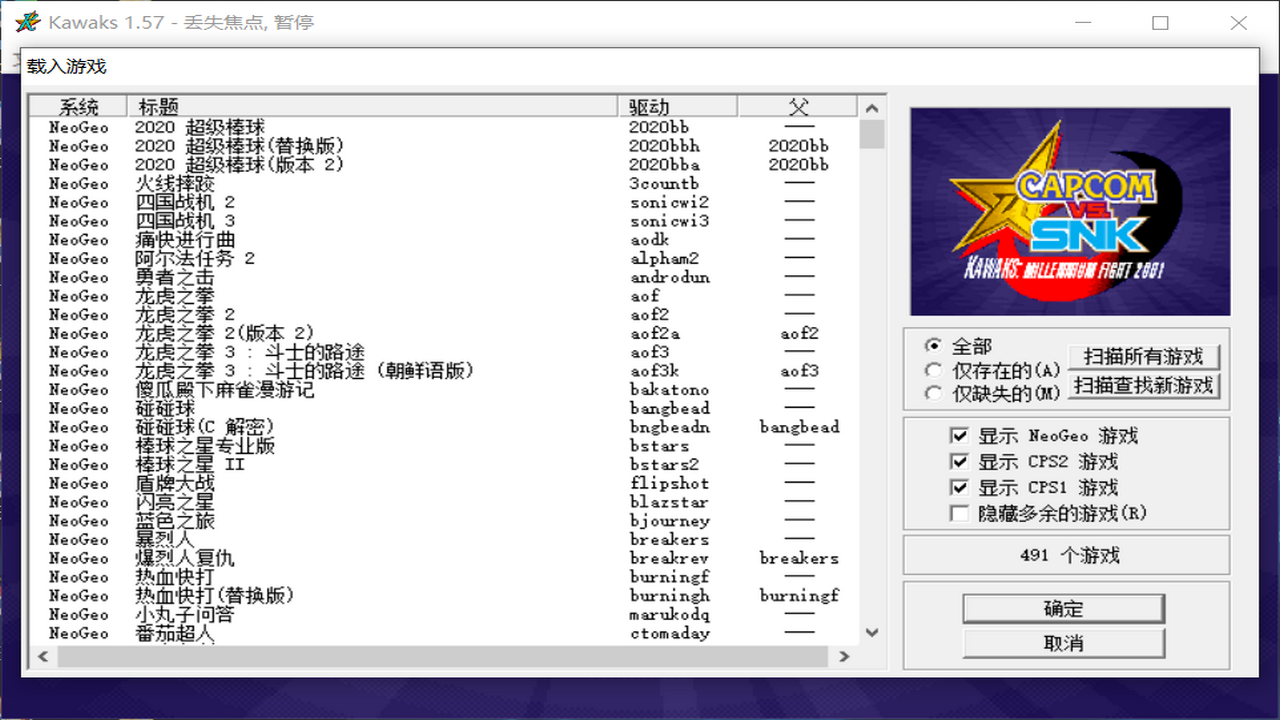This screenshot has width=1280, height=720.
Task: Enable 隐藏多余的游戏(R)
Action: pyautogui.click(x=960, y=514)
